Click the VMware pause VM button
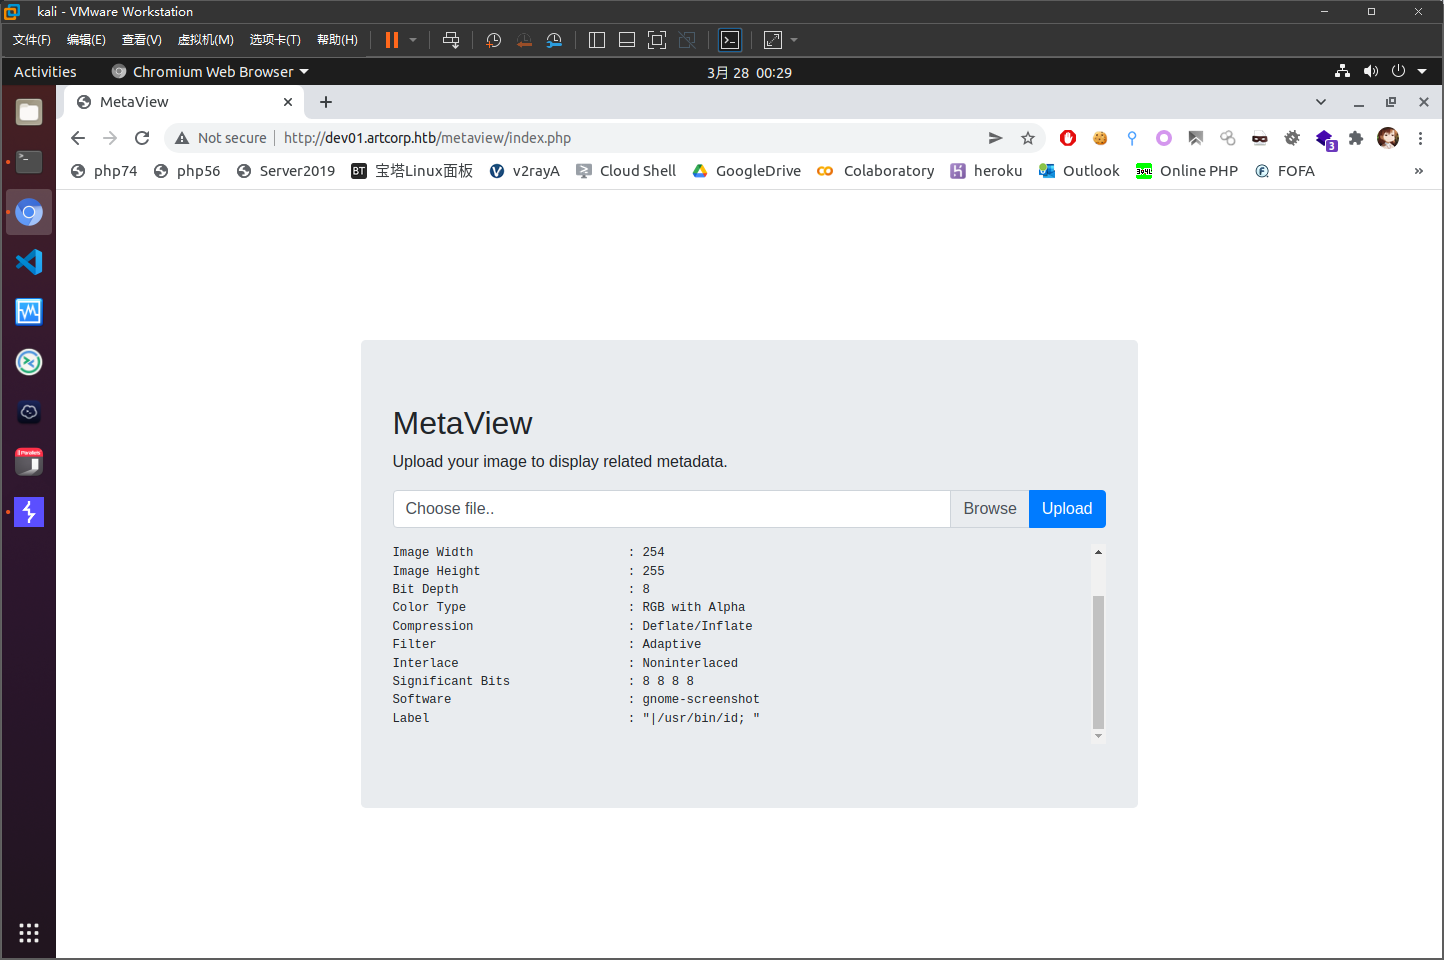This screenshot has width=1444, height=960. pyautogui.click(x=392, y=40)
